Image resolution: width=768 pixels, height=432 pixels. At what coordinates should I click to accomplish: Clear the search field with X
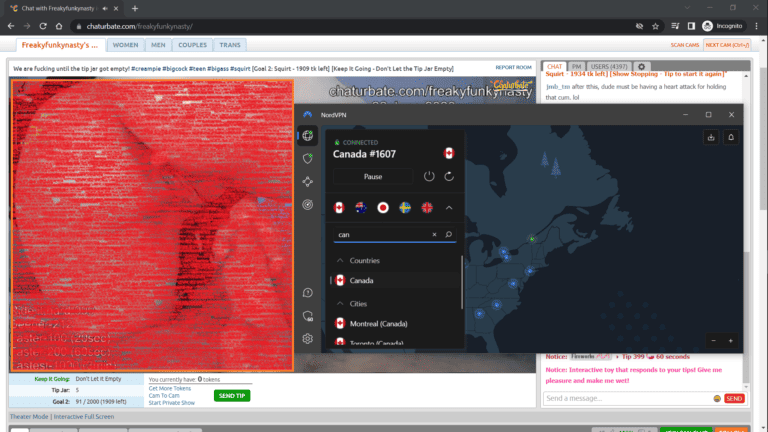click(434, 235)
